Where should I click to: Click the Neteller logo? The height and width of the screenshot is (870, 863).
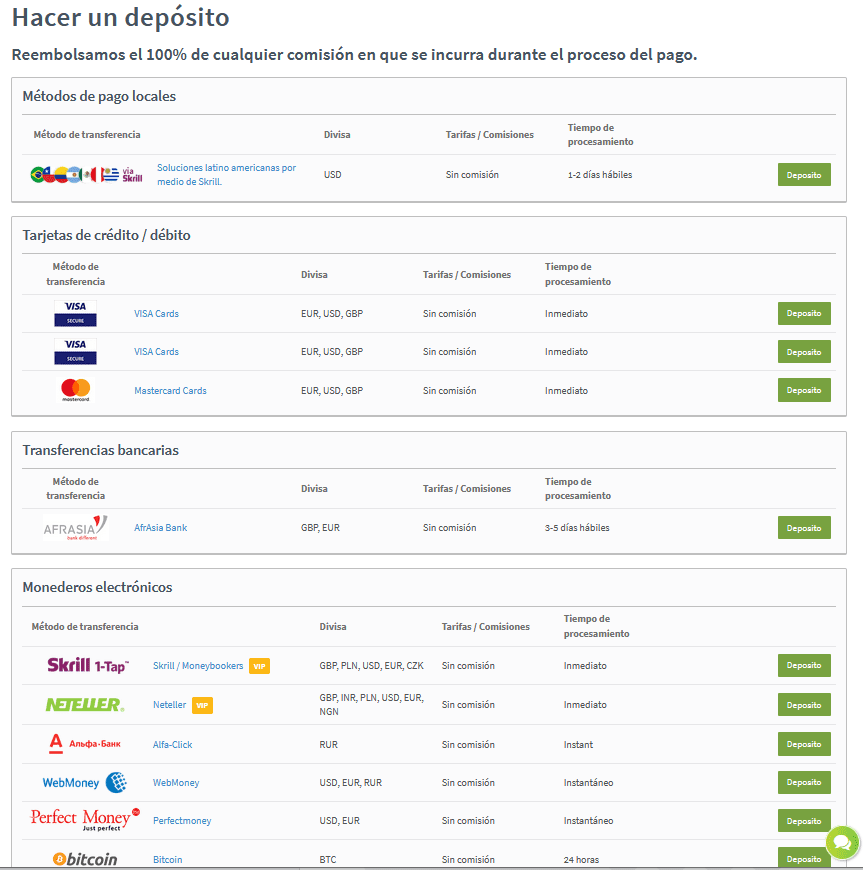pos(85,705)
